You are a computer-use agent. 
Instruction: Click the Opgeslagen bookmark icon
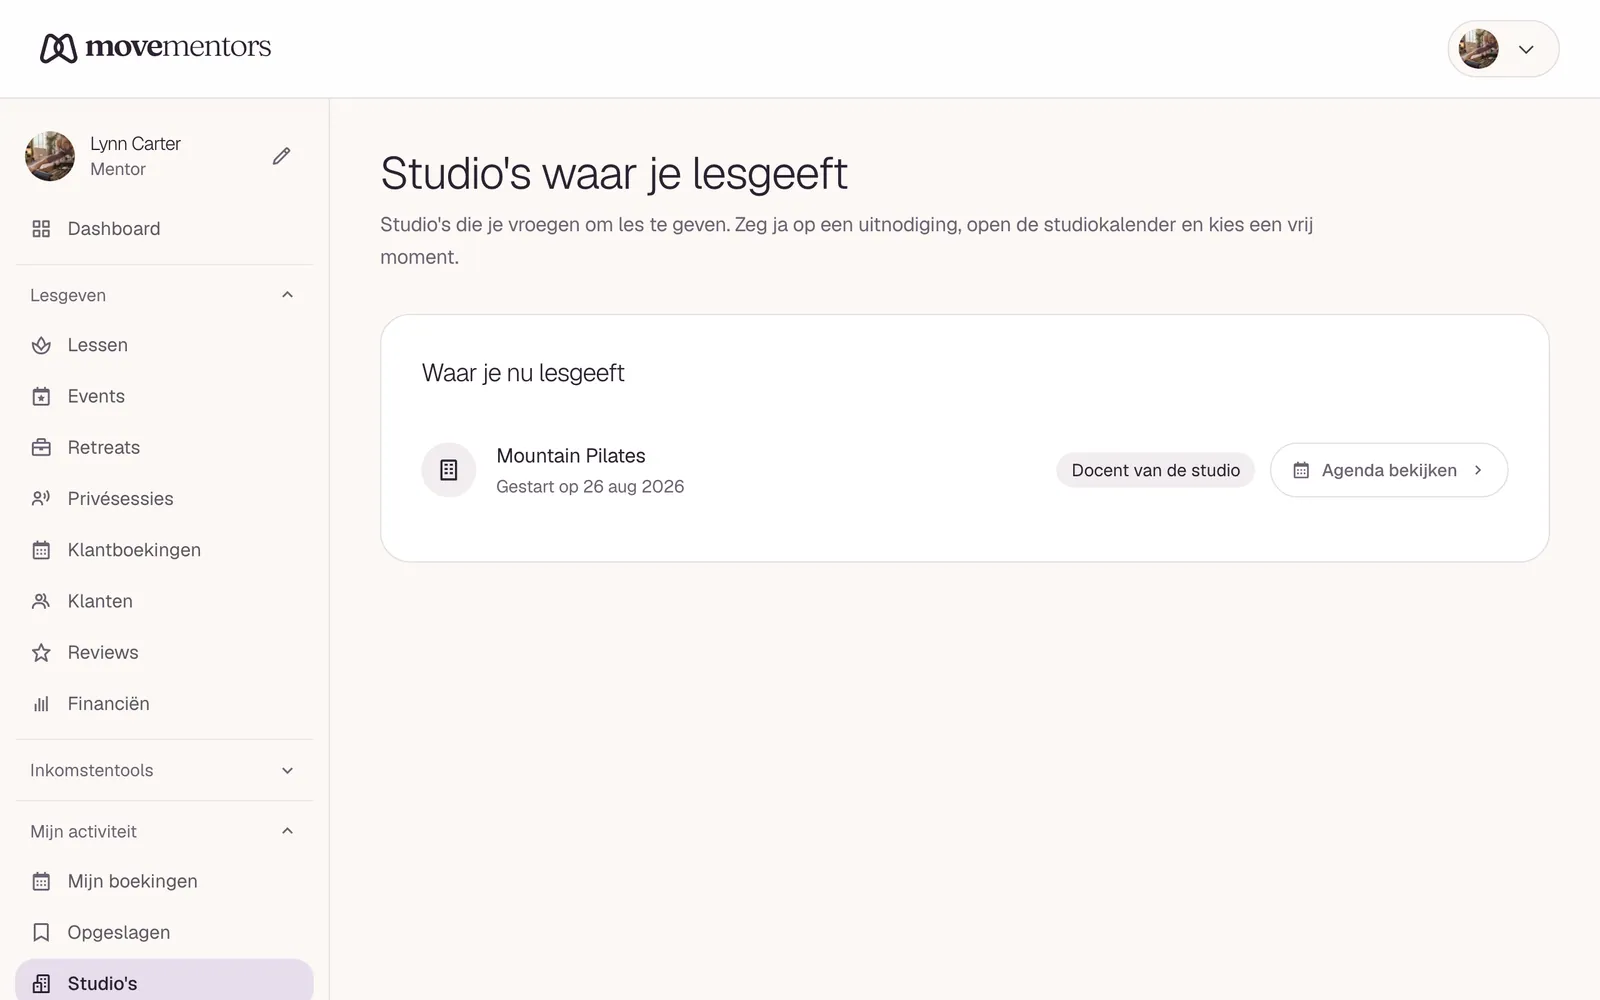(x=41, y=932)
